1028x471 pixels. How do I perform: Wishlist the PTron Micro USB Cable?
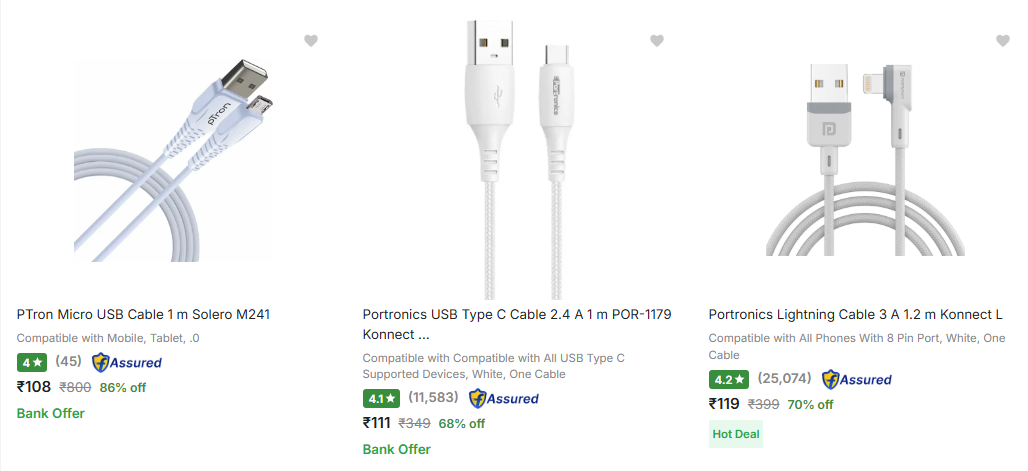coord(311,41)
